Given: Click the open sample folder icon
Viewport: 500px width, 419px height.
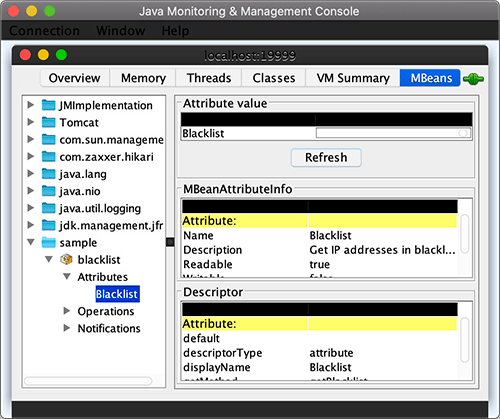Looking at the screenshot, I should coord(49,242).
